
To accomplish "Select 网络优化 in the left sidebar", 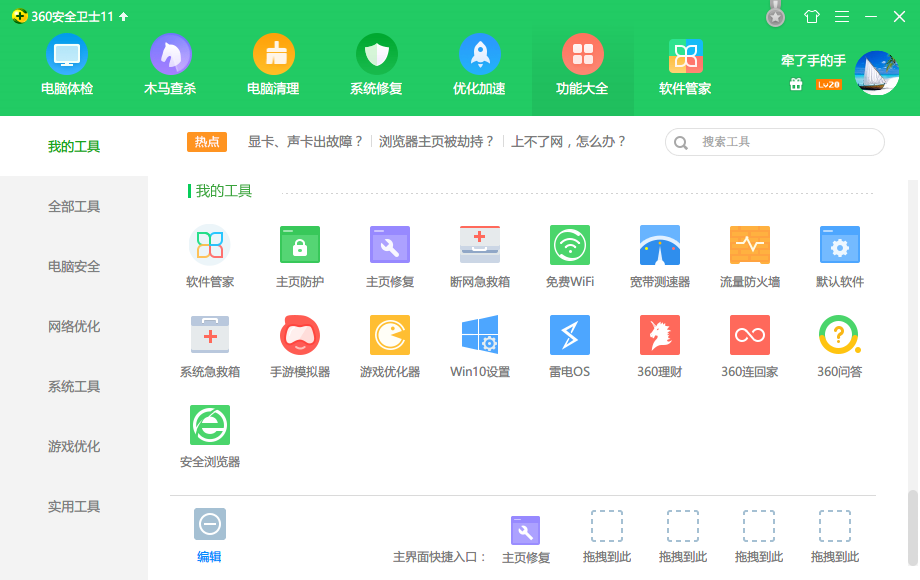I will [74, 326].
